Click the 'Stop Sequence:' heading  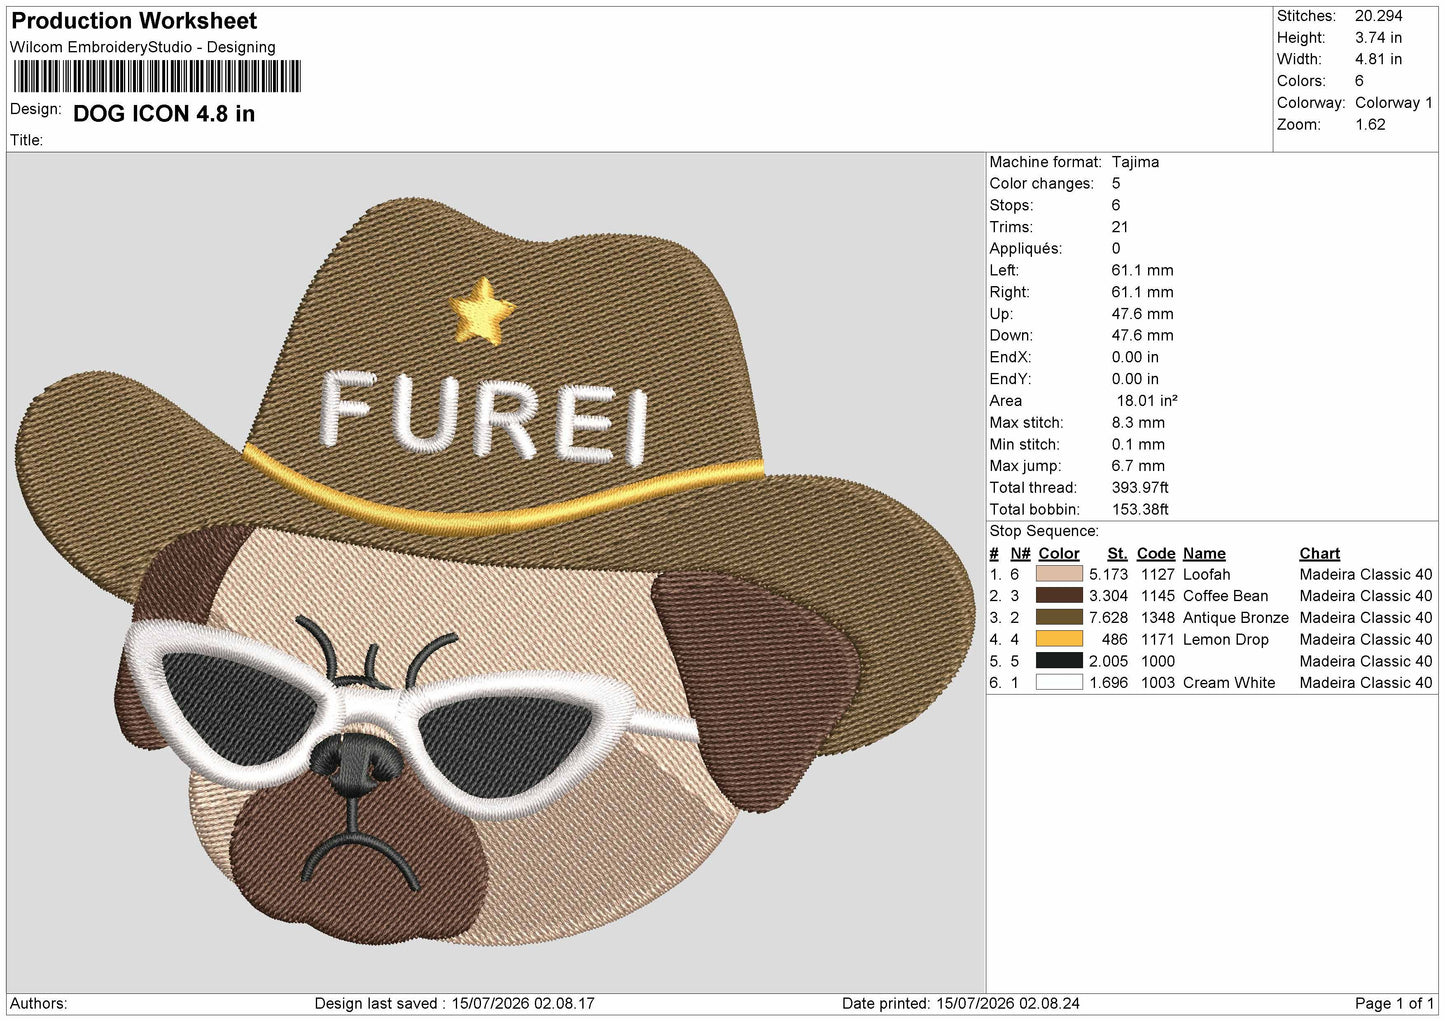[1044, 531]
